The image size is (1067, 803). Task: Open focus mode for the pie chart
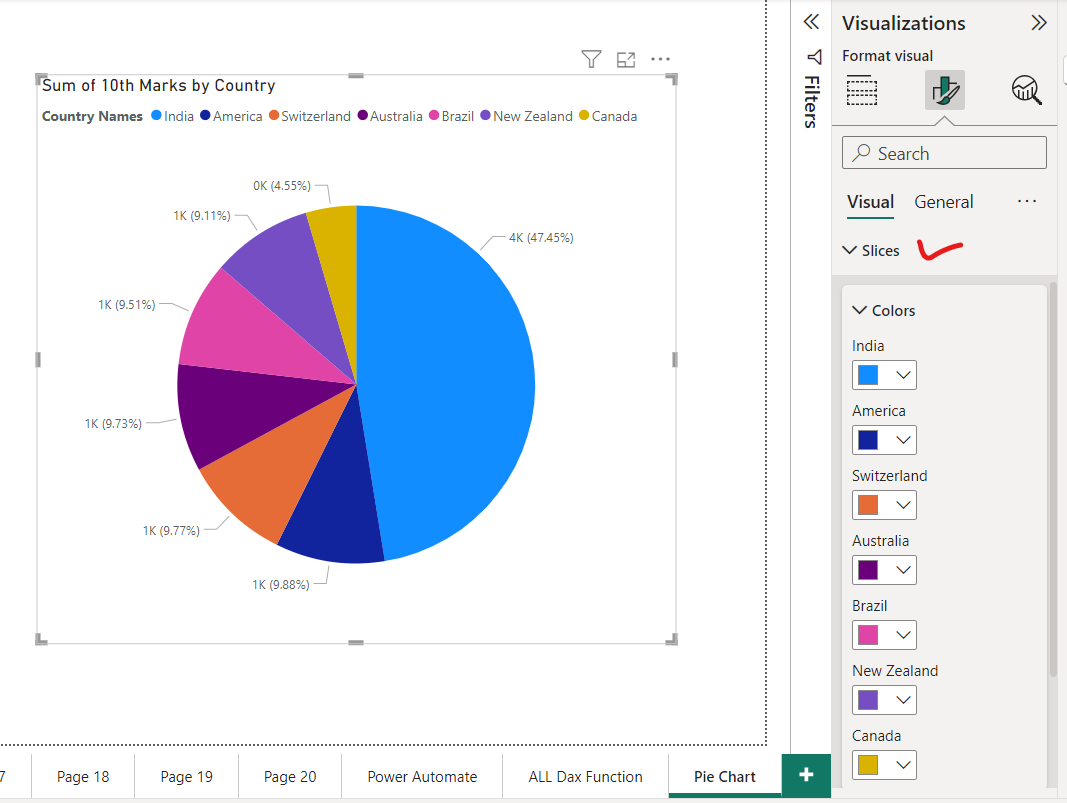tap(626, 59)
